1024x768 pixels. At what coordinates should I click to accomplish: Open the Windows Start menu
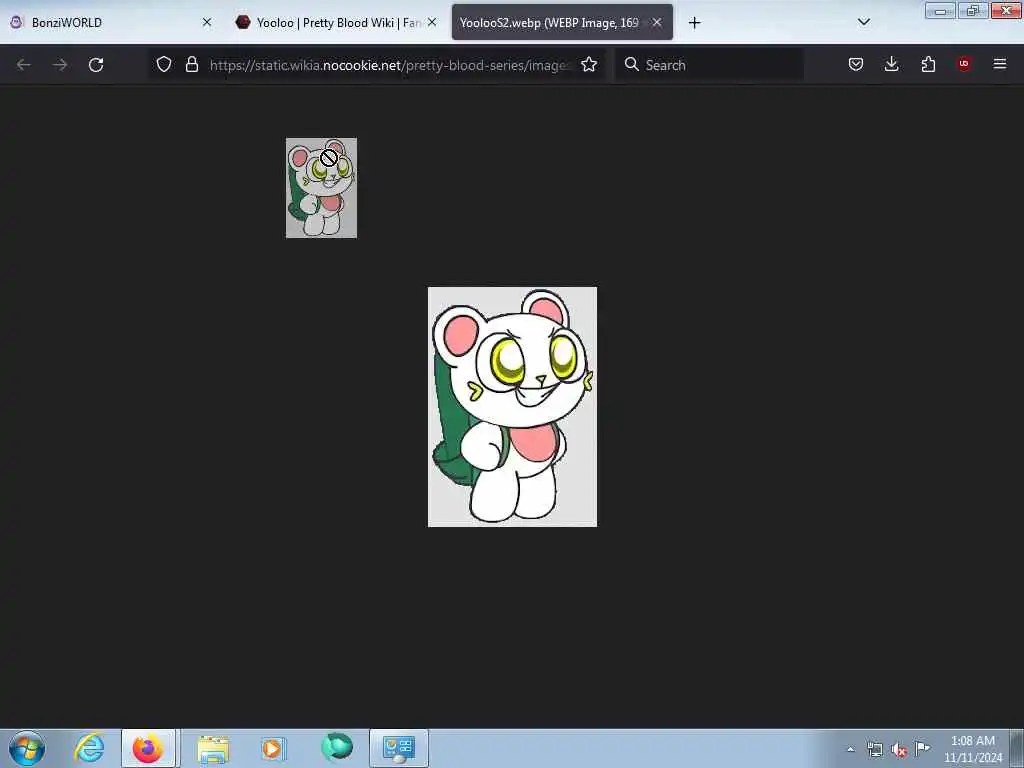[x=27, y=748]
